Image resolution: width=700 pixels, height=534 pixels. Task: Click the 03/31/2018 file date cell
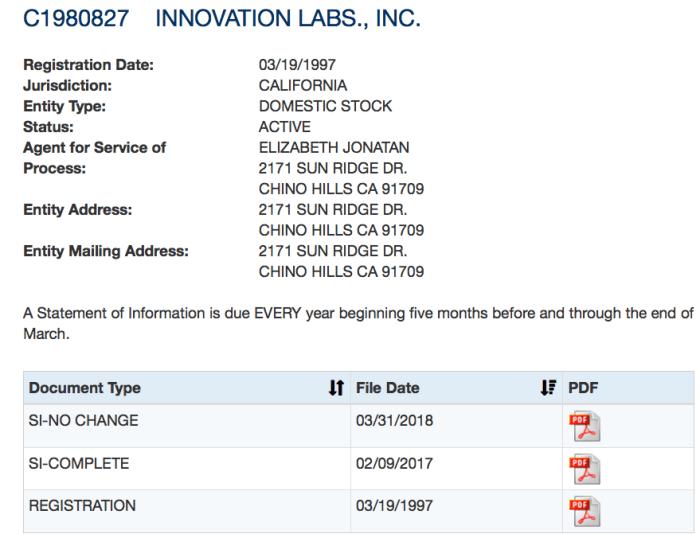(x=395, y=421)
